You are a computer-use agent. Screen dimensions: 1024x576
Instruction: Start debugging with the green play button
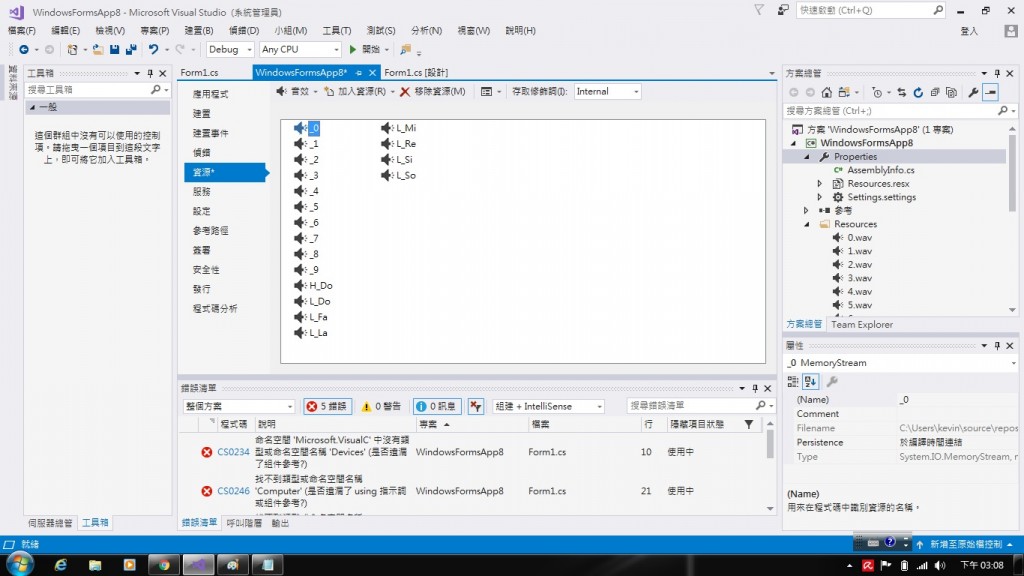pos(353,50)
